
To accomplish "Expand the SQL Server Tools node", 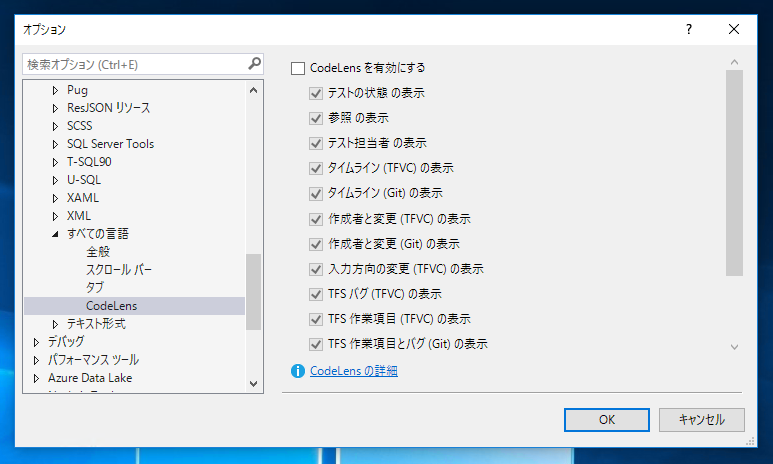I will pyautogui.click(x=55, y=144).
